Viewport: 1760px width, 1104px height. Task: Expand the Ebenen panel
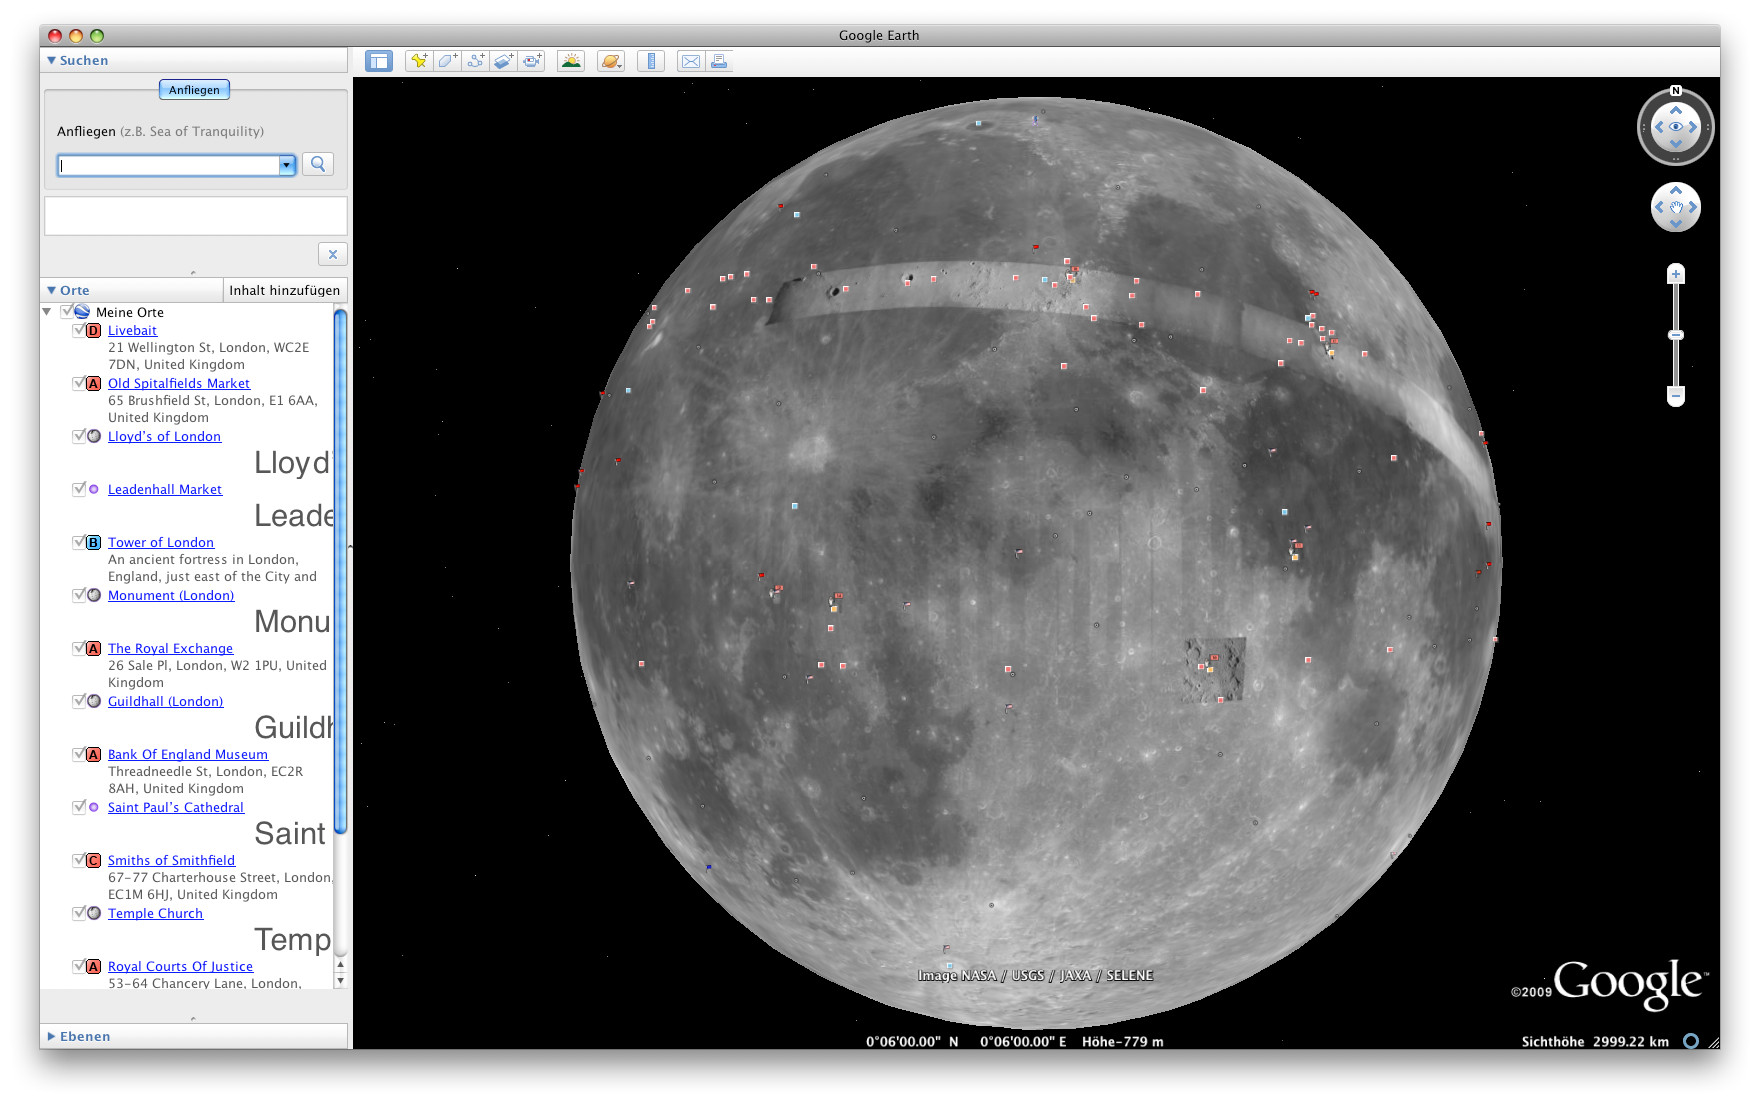(x=51, y=1036)
